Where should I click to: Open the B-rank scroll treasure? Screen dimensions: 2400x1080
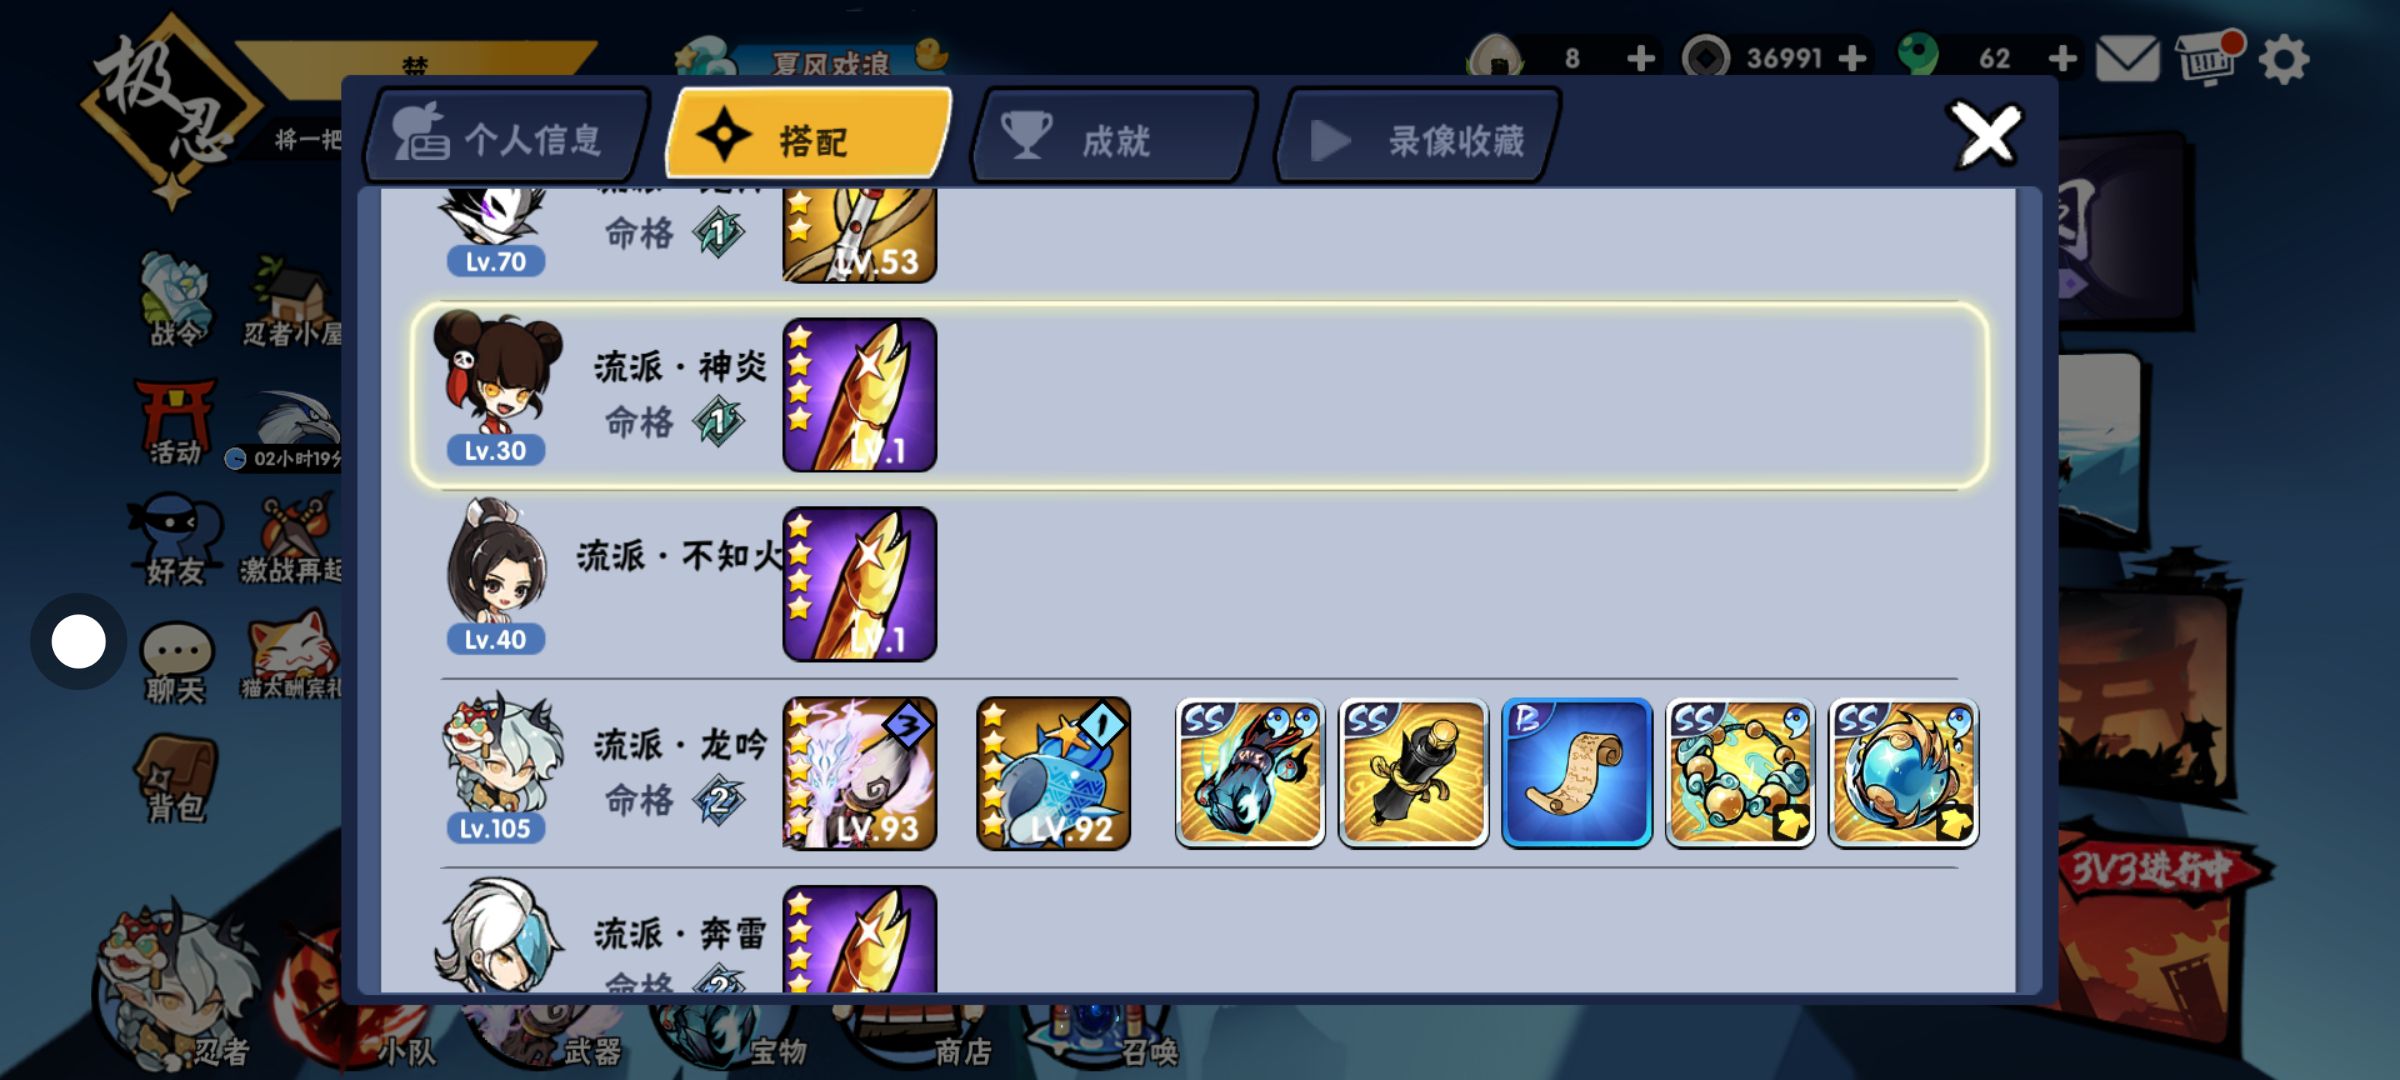point(1576,773)
